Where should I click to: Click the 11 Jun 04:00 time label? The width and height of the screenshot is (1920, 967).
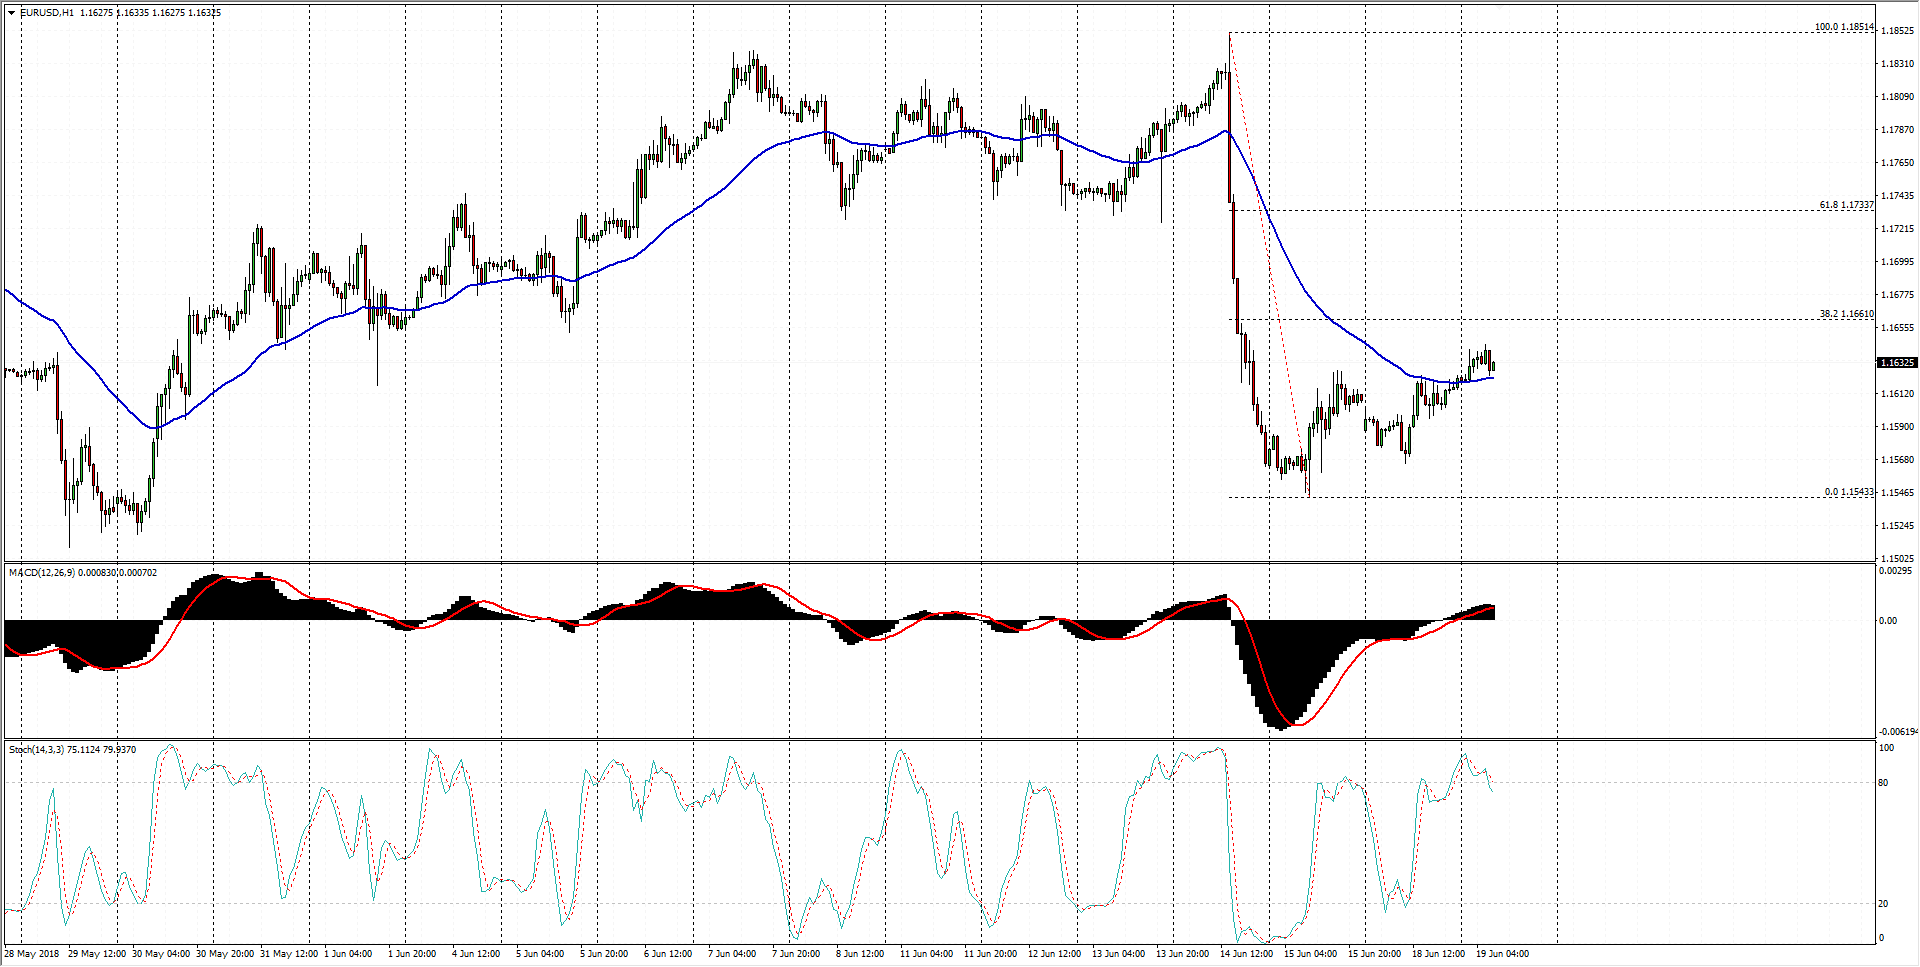coord(924,954)
